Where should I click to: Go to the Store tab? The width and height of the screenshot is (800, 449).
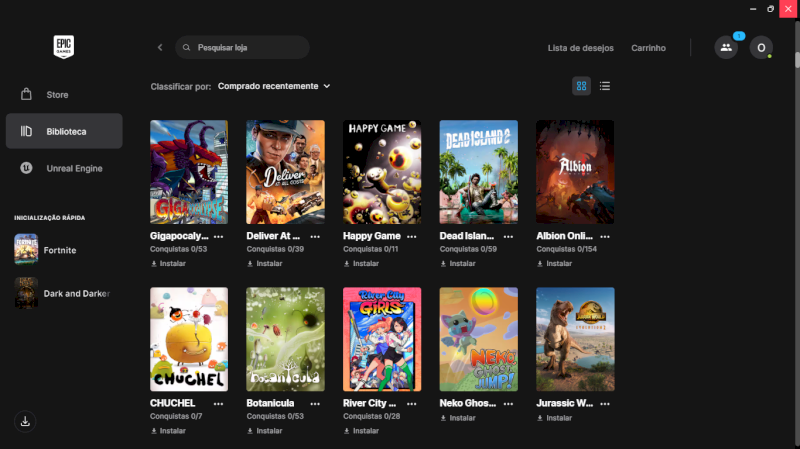tap(57, 95)
